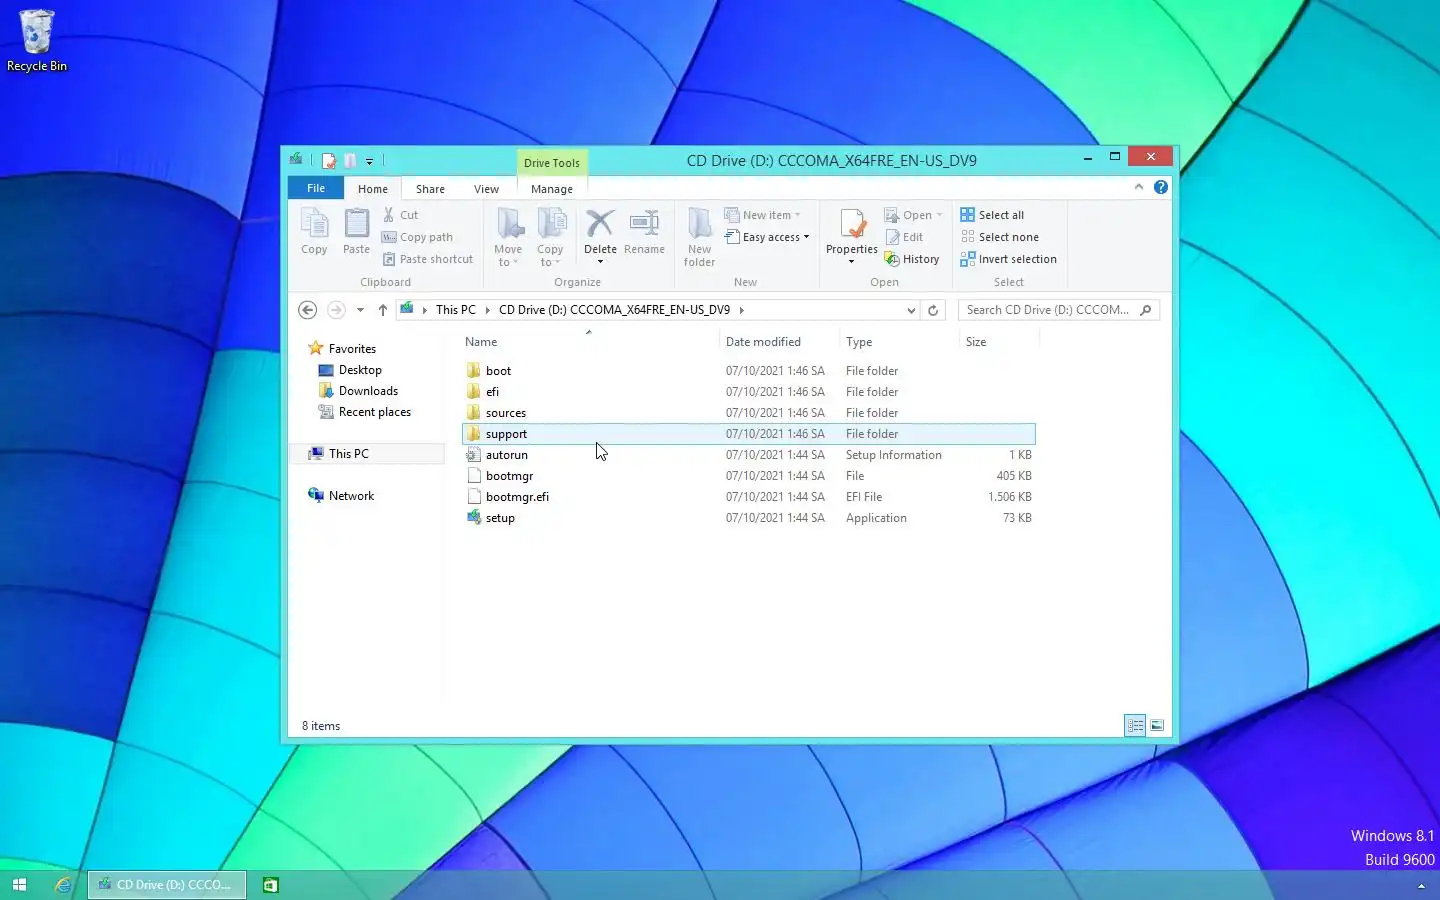Click the Edit ribbon command
This screenshot has height=900, width=1440.
coord(904,237)
